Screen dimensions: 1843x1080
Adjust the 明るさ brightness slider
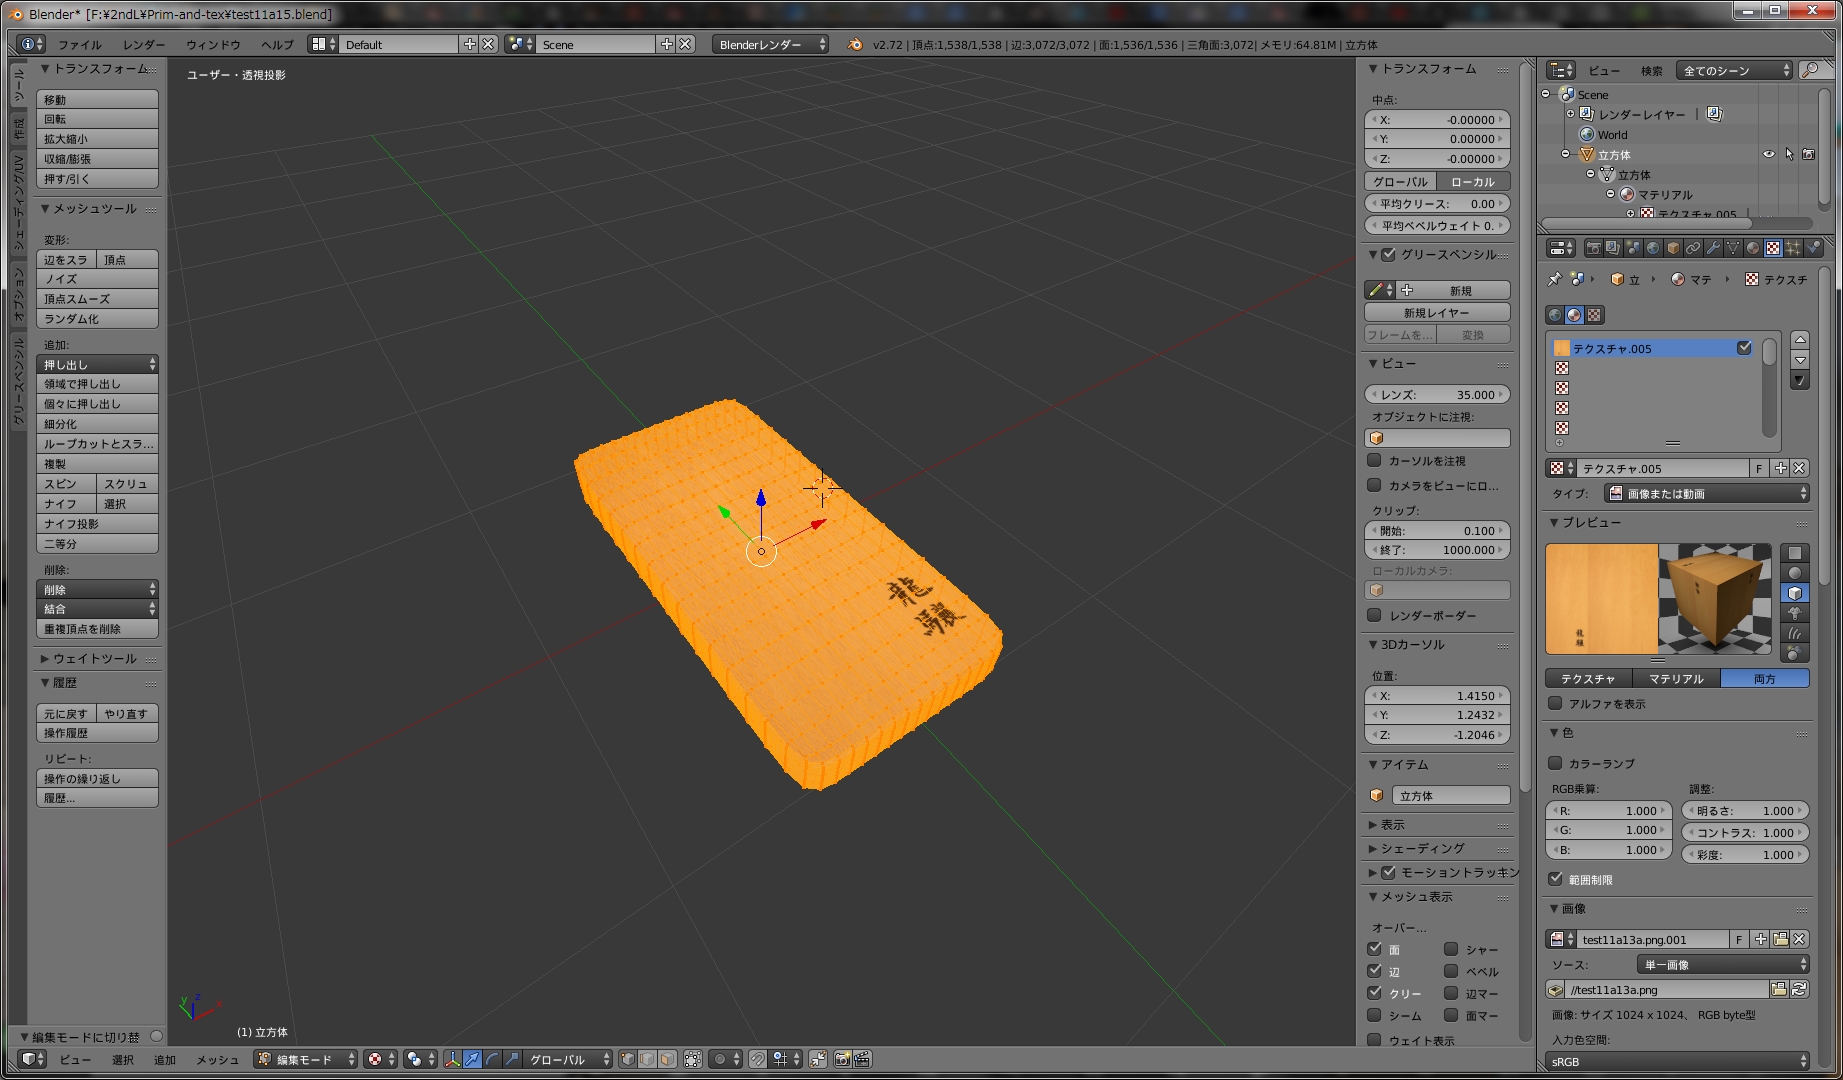tap(1745, 811)
